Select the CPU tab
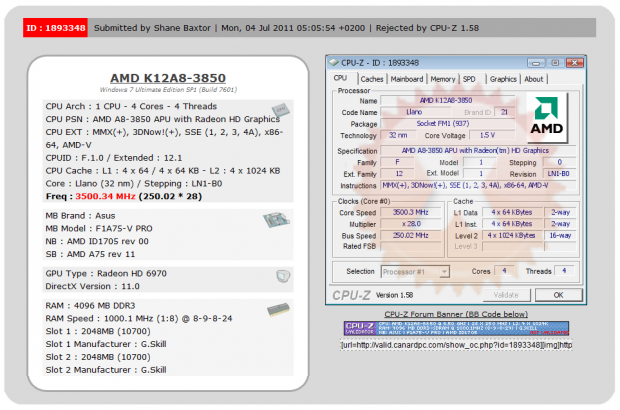The height and width of the screenshot is (410, 620). 340,78
